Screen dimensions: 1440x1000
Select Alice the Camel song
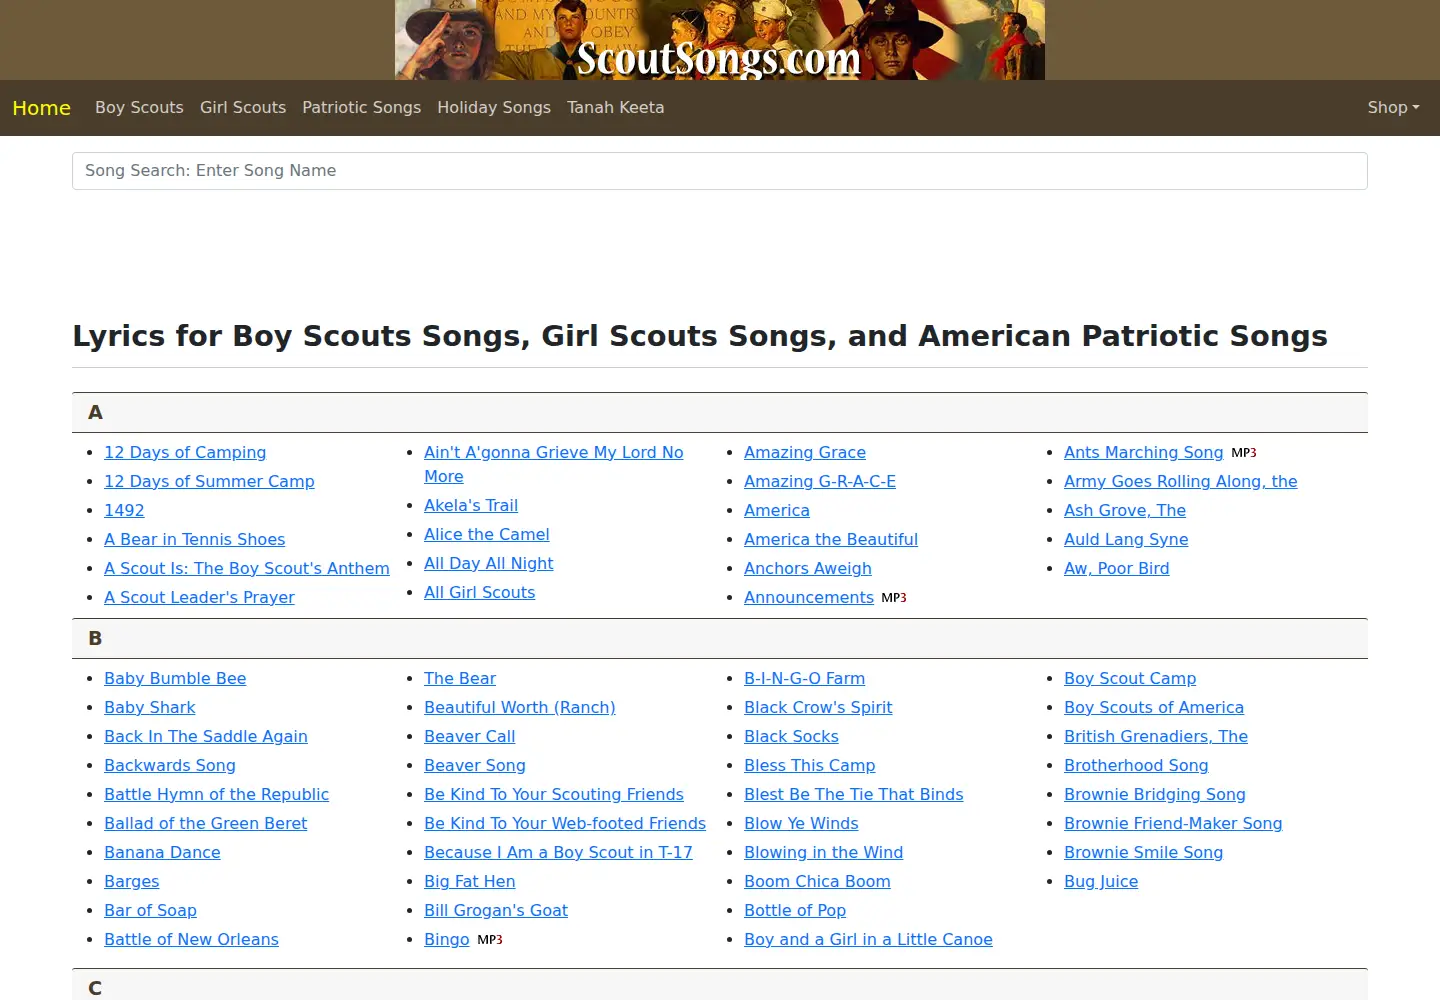click(487, 535)
